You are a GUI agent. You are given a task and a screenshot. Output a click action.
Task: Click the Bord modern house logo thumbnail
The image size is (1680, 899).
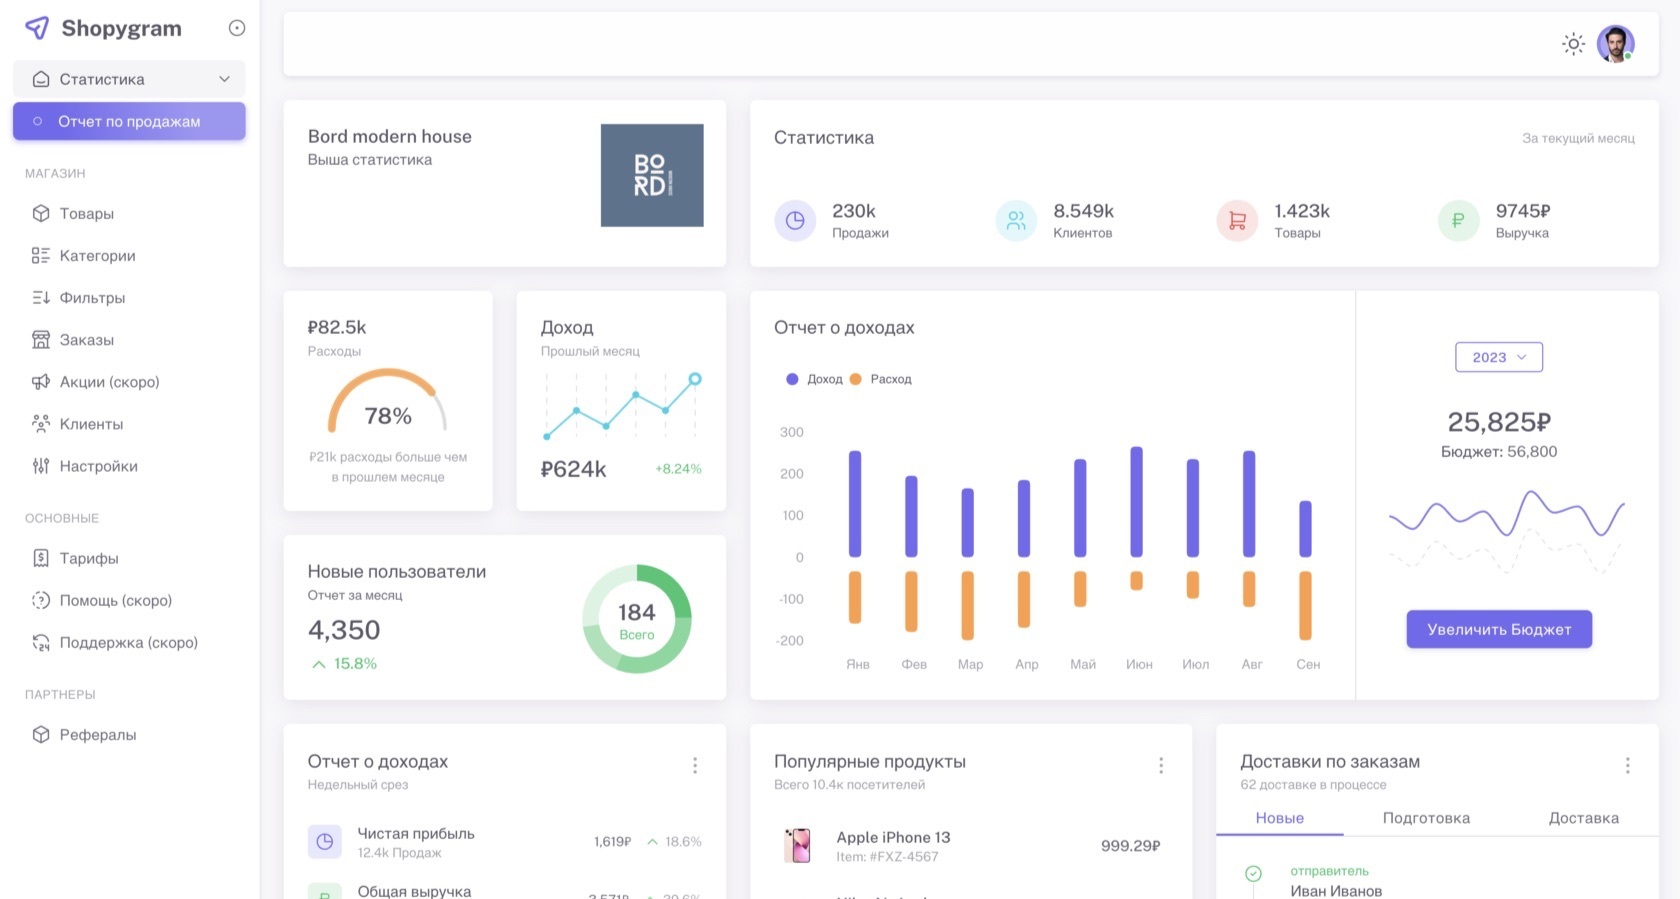click(x=652, y=175)
